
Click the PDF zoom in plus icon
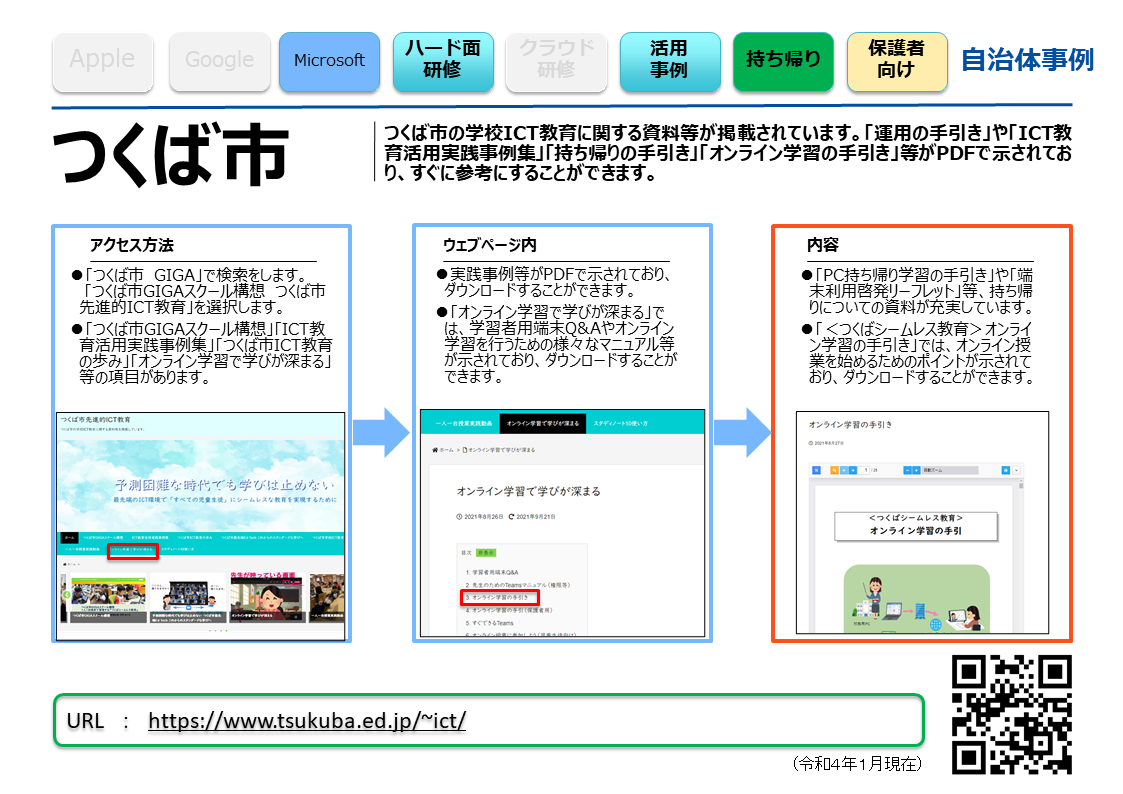[x=916, y=470]
